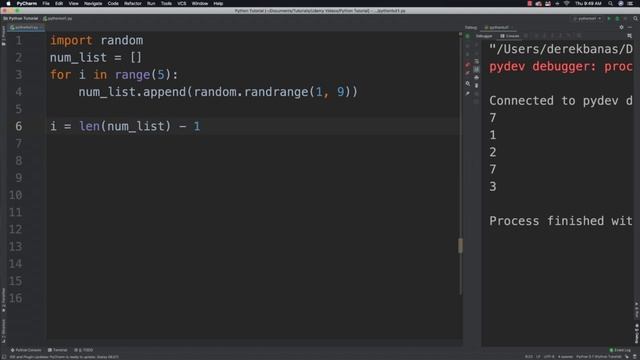Click in code line 'import random'
640x360 pixels.
click(96, 40)
